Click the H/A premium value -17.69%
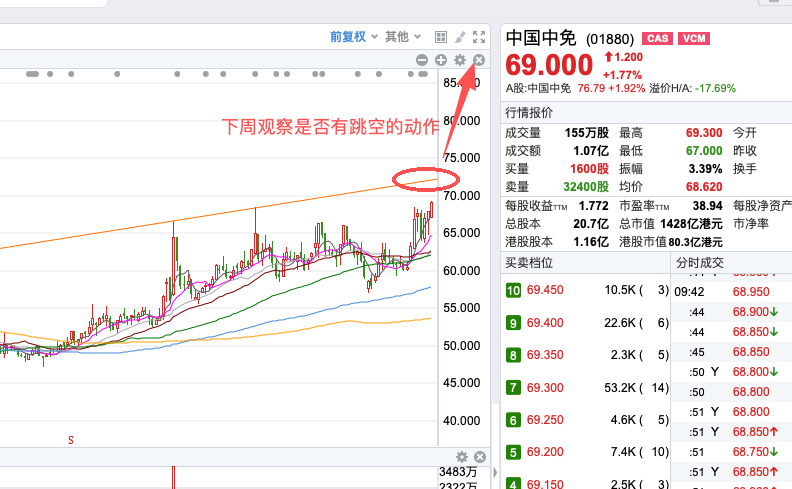The image size is (792, 489). (x=715, y=88)
